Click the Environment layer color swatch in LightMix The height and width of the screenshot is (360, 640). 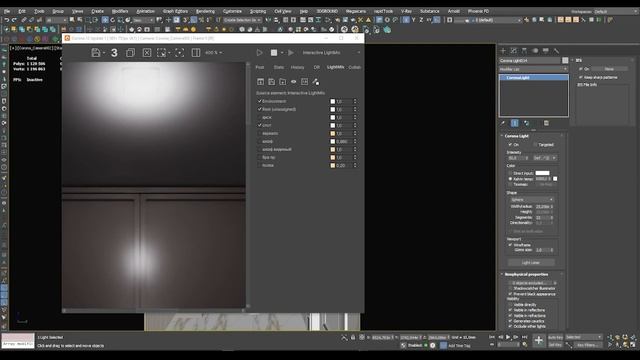[333, 101]
